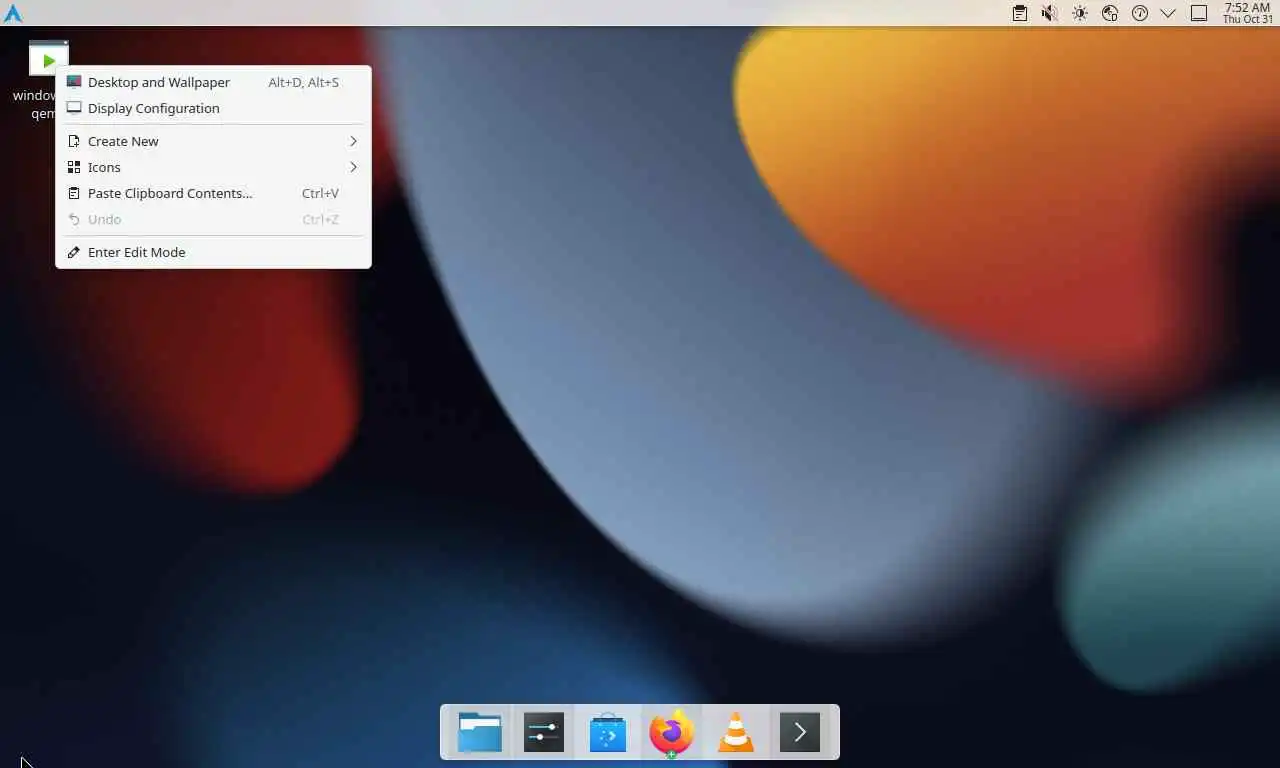Click the show desktop icon
Viewport: 1280px width, 768px height.
(1199, 13)
